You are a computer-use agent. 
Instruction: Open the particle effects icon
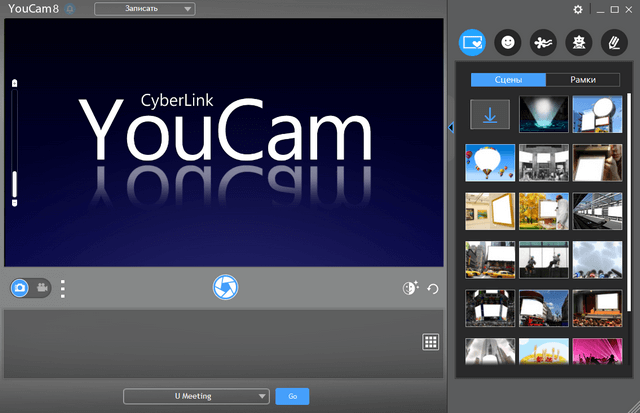tap(543, 42)
